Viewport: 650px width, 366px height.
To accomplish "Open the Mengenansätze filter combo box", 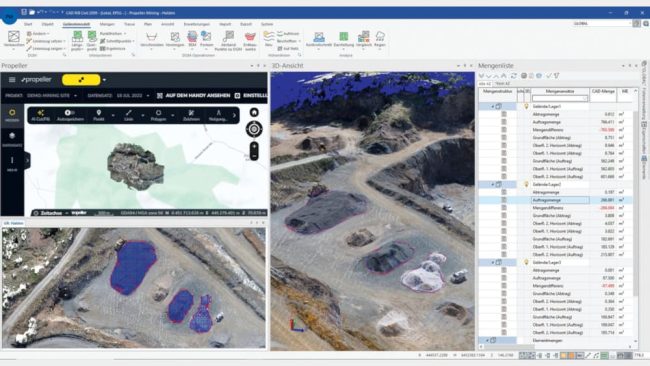I will click(560, 98).
